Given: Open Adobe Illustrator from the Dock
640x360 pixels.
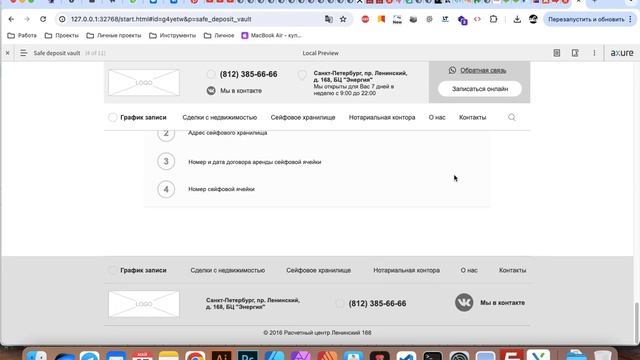Looking at the screenshot, I should click(x=221, y=355).
